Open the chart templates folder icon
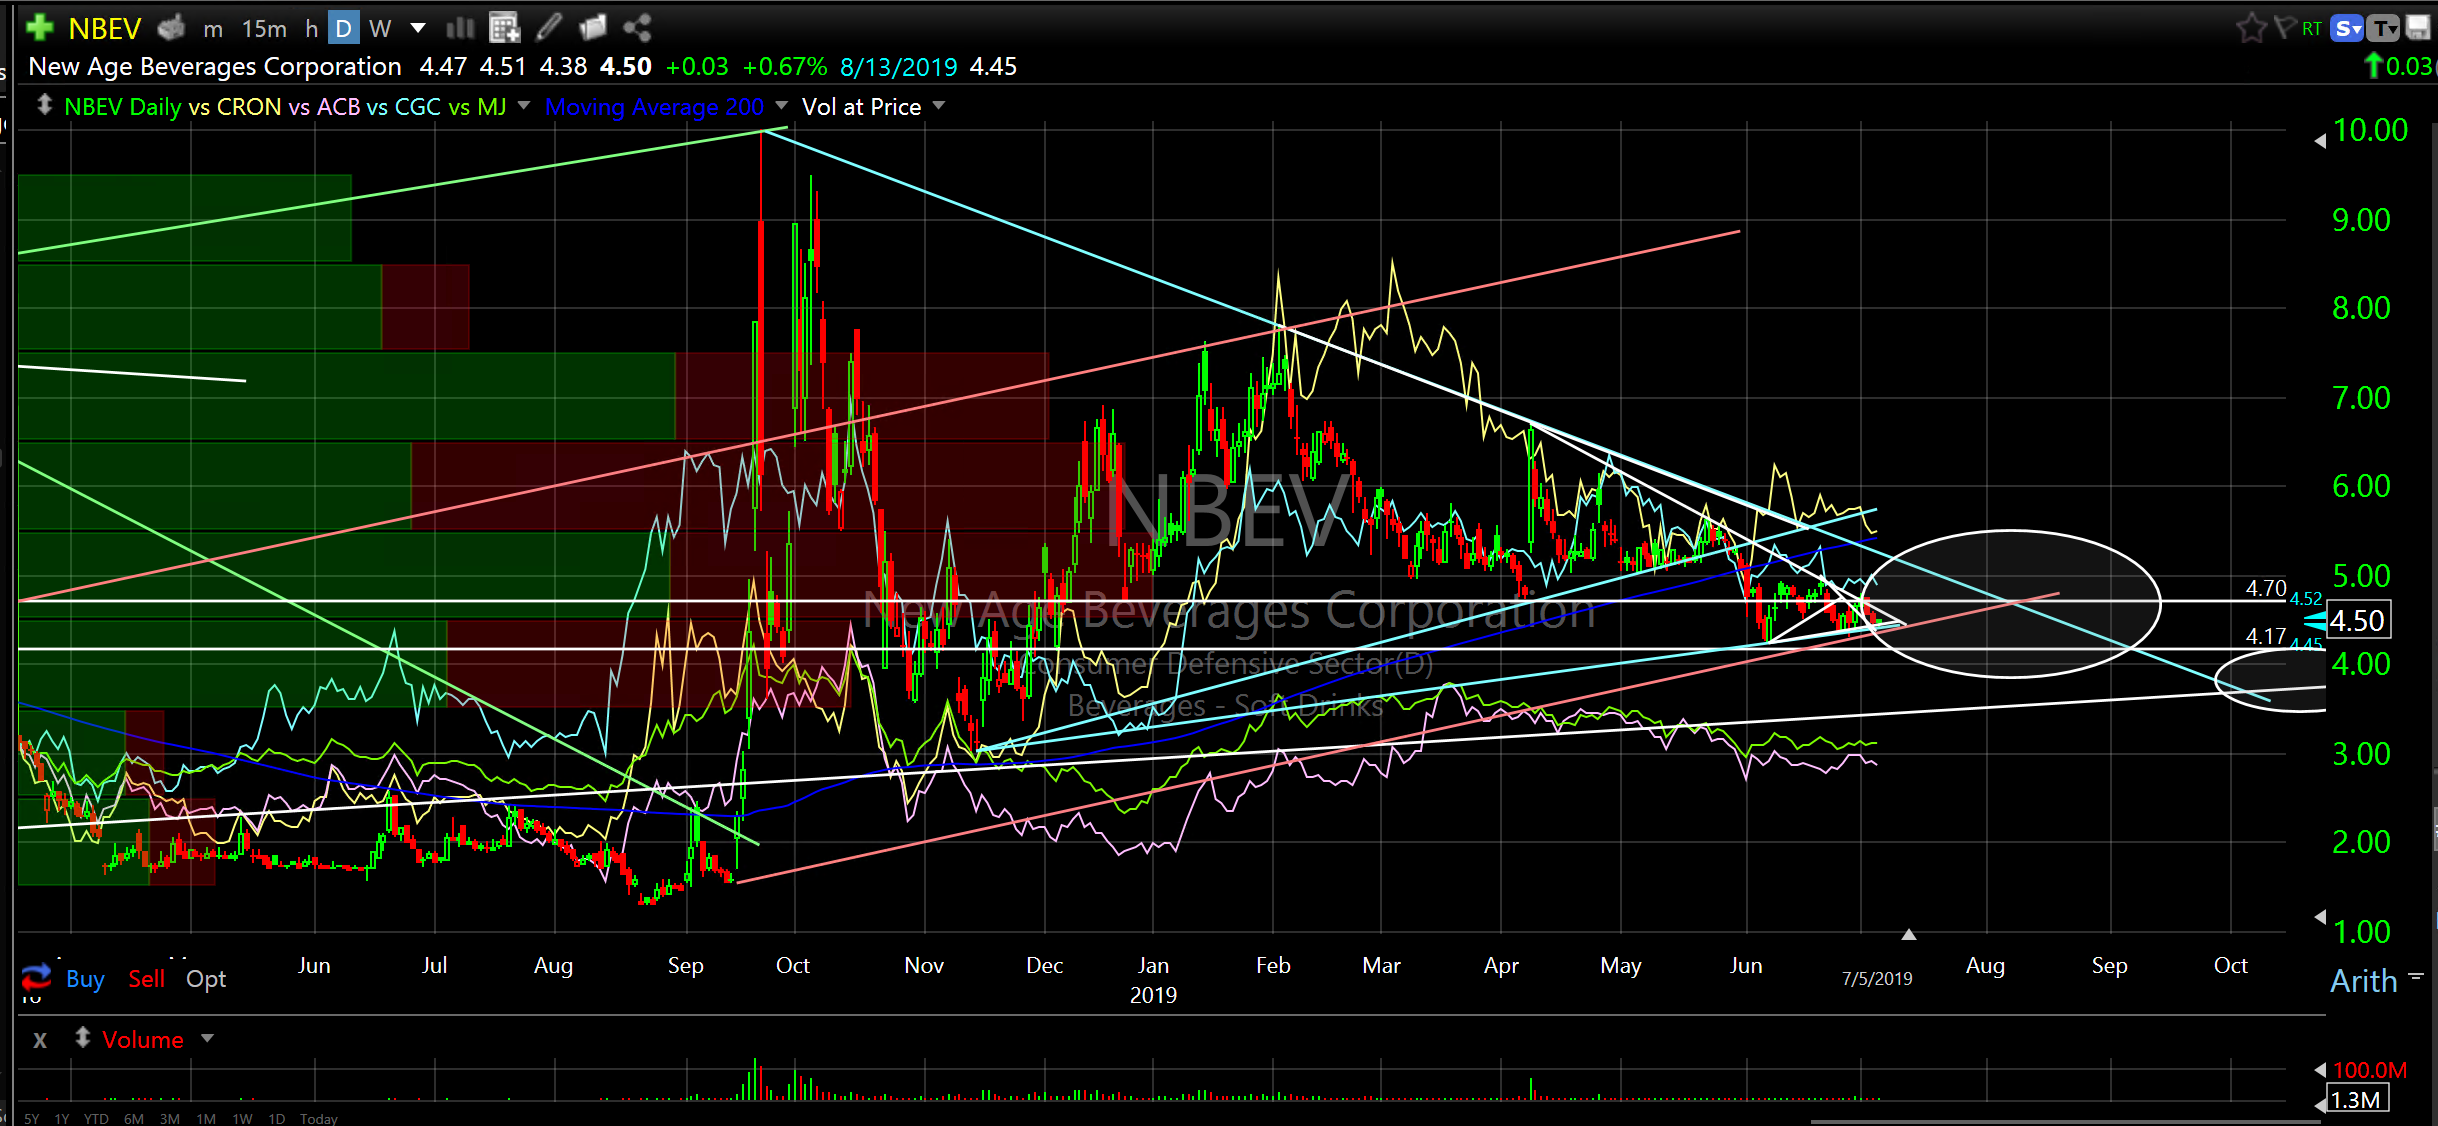2438x1126 pixels. (x=593, y=28)
